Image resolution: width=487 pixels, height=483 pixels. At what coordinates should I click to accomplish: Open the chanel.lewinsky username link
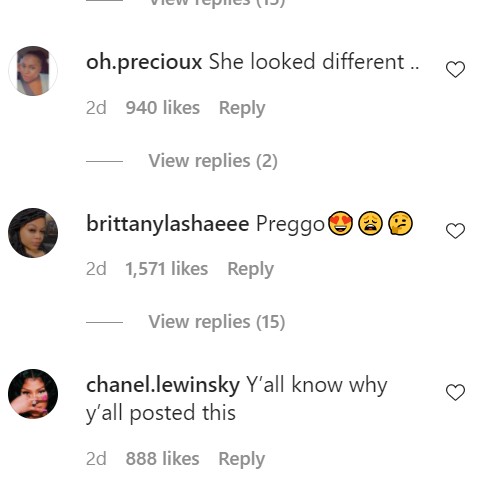pos(163,385)
